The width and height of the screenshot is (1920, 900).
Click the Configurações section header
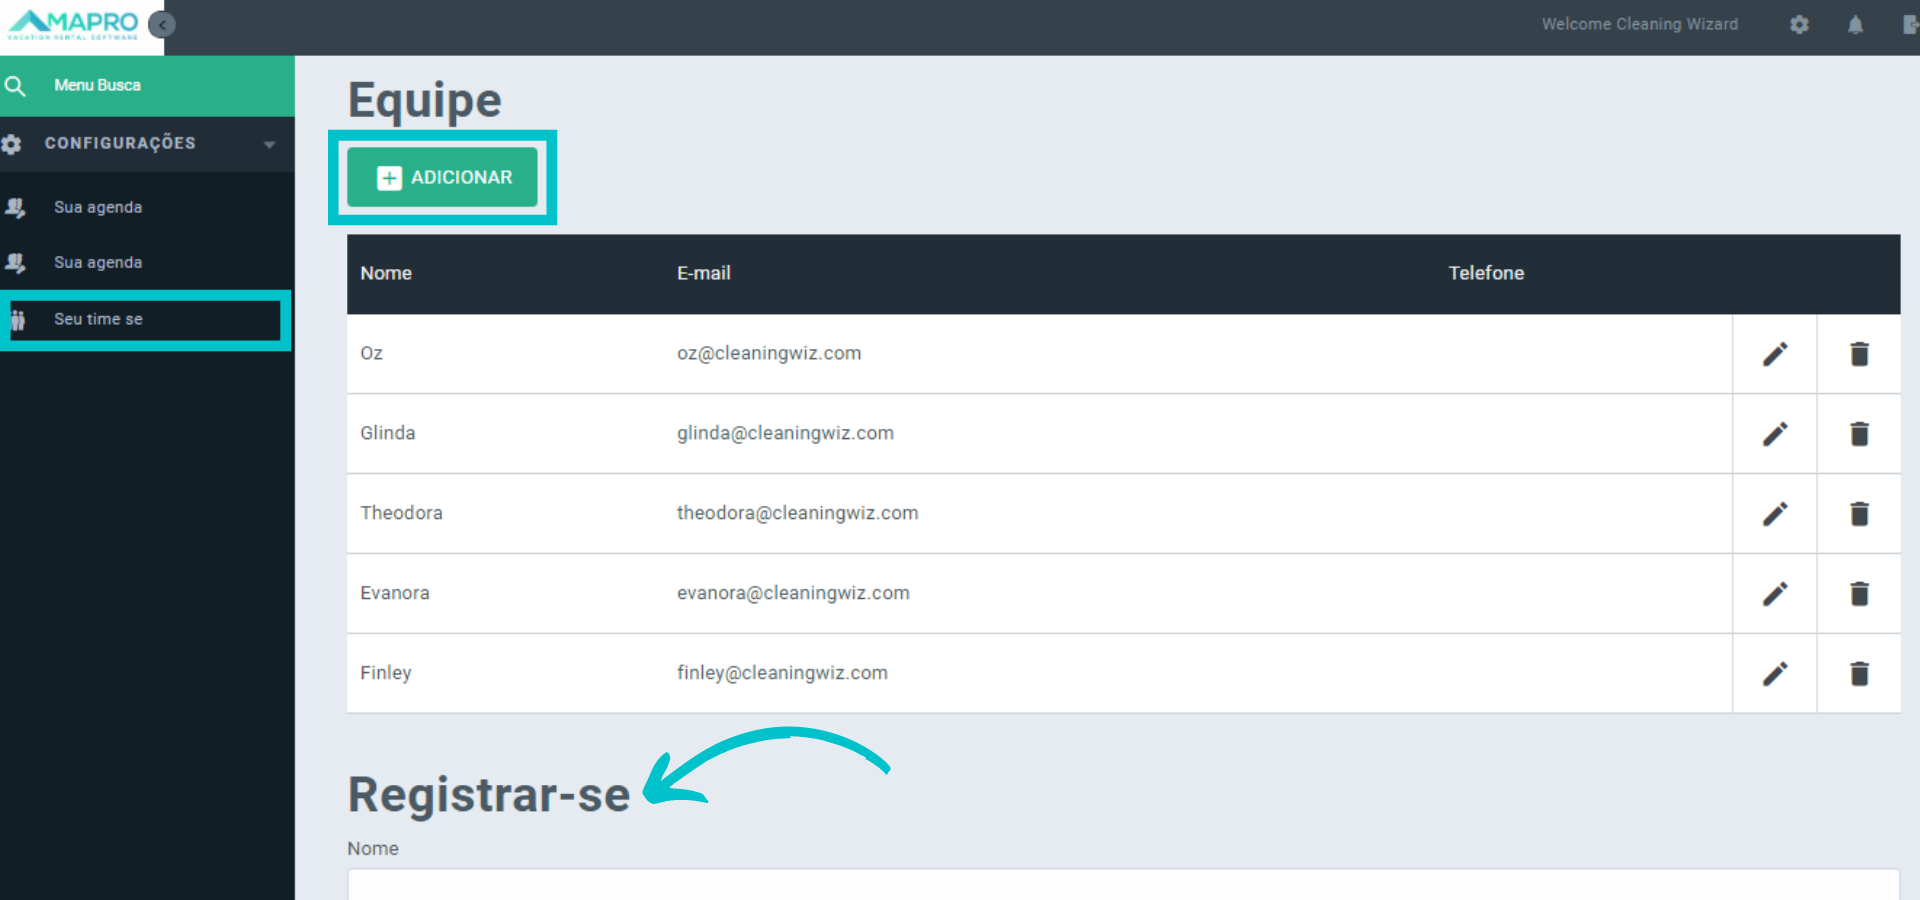[x=120, y=144]
